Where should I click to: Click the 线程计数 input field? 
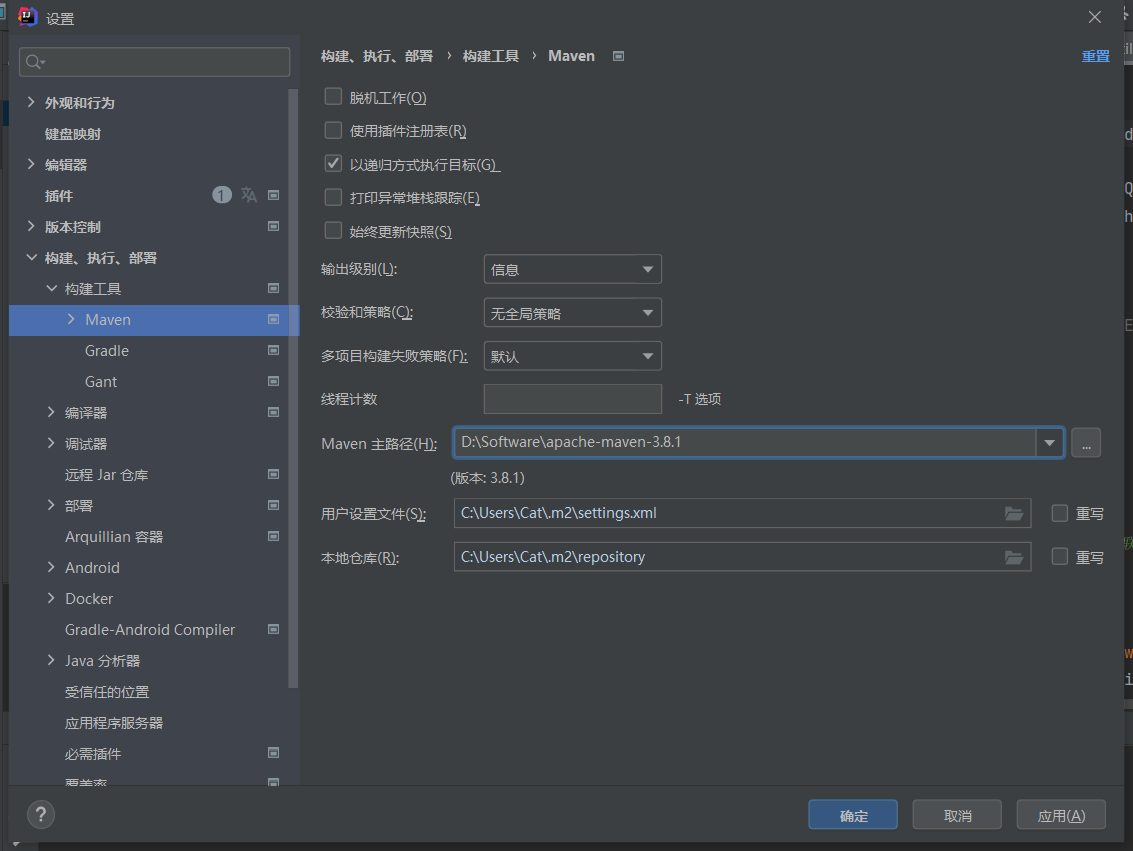[x=572, y=399]
